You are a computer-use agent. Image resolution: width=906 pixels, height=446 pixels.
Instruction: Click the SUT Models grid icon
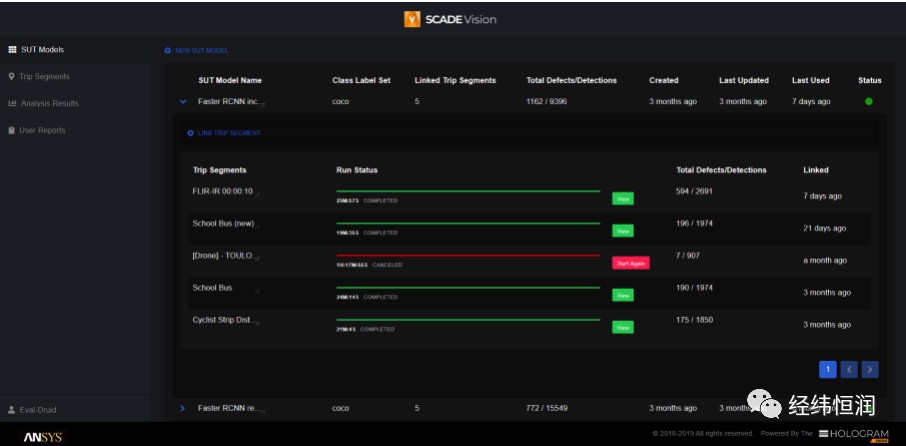click(x=12, y=50)
